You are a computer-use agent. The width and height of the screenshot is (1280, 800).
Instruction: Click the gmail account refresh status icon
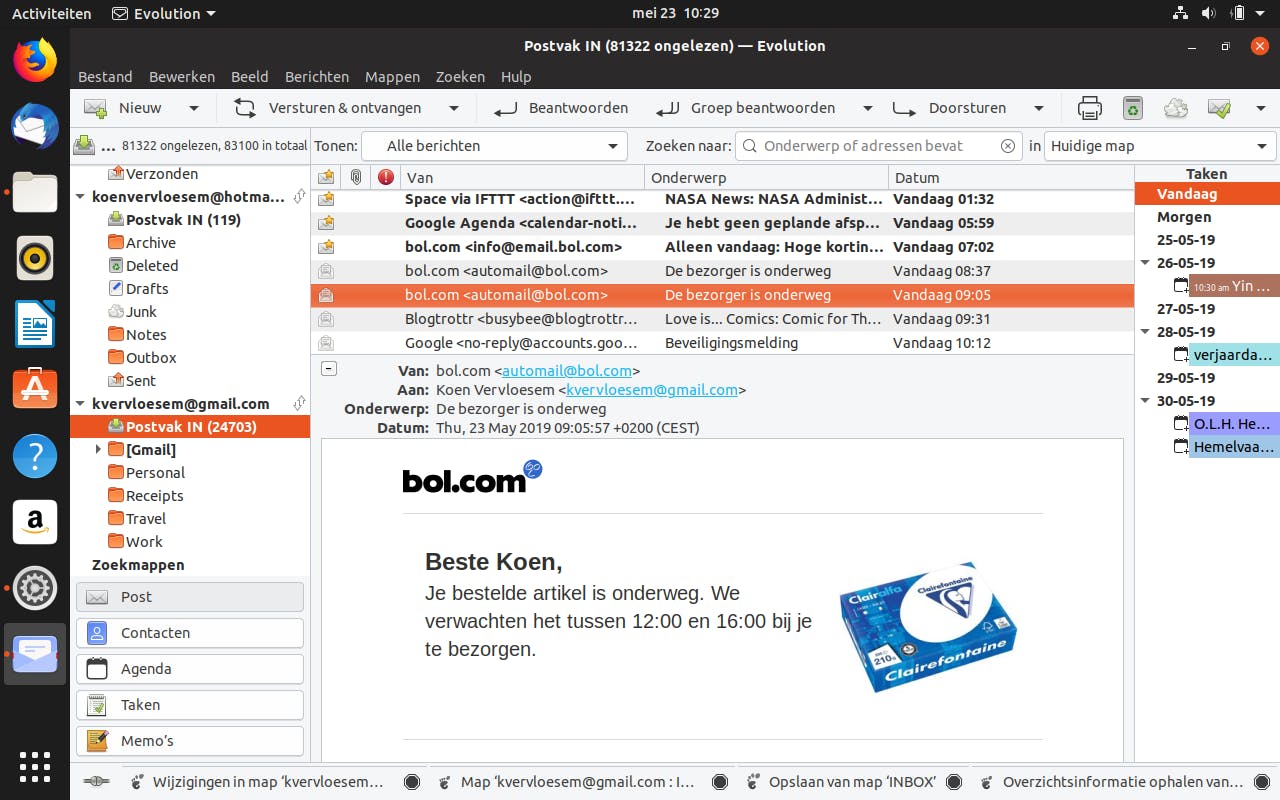[299, 404]
